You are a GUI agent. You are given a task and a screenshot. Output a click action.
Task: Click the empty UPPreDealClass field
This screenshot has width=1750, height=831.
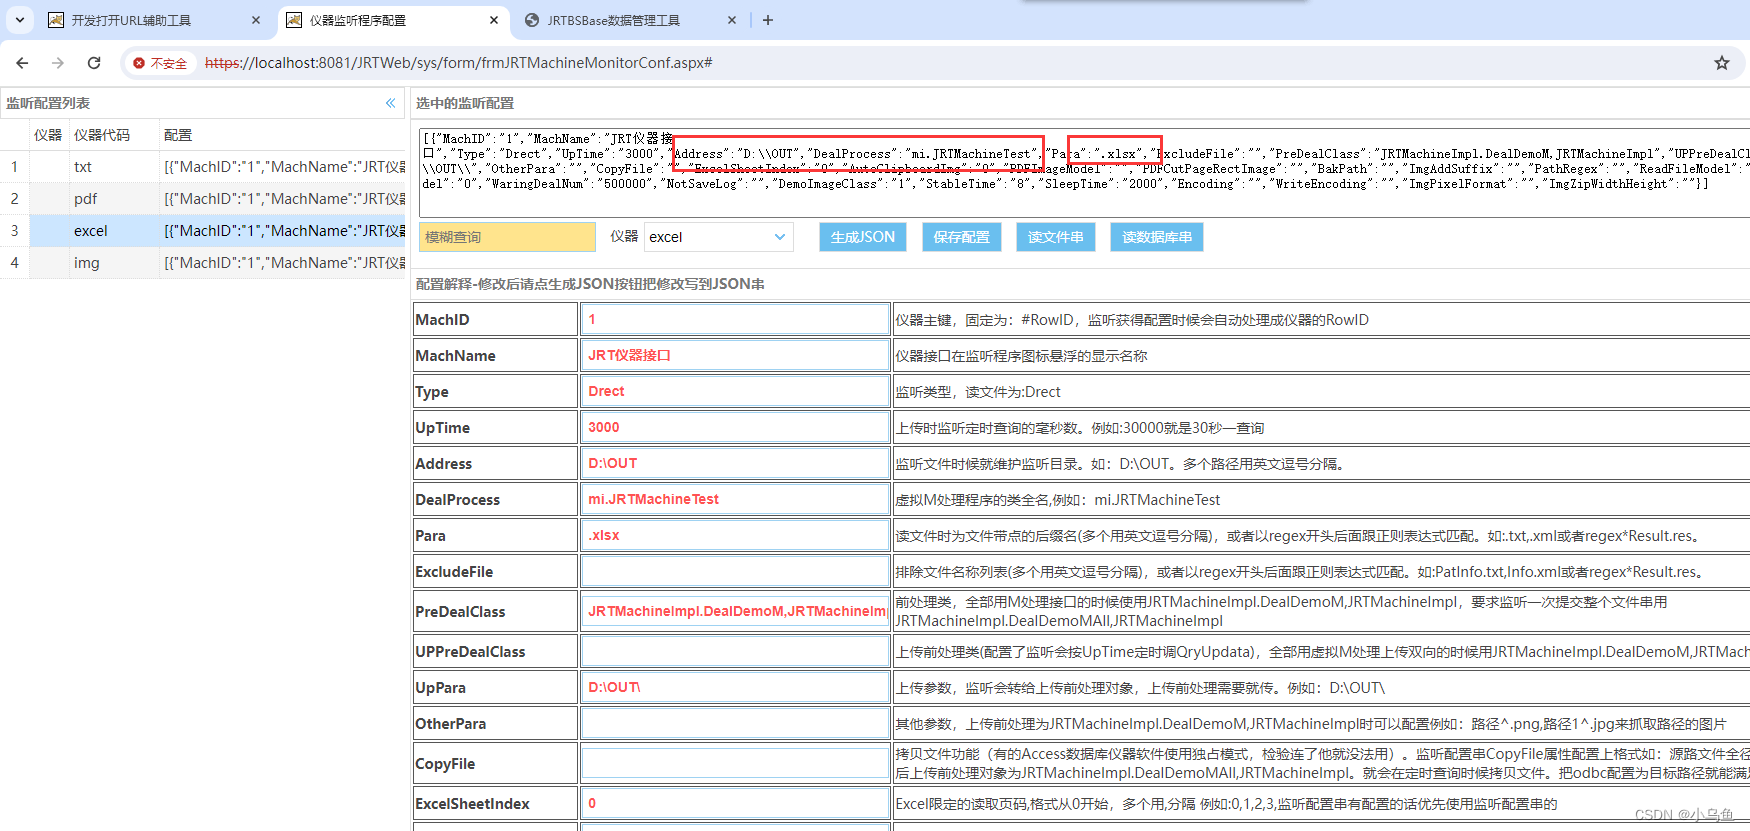(x=735, y=651)
